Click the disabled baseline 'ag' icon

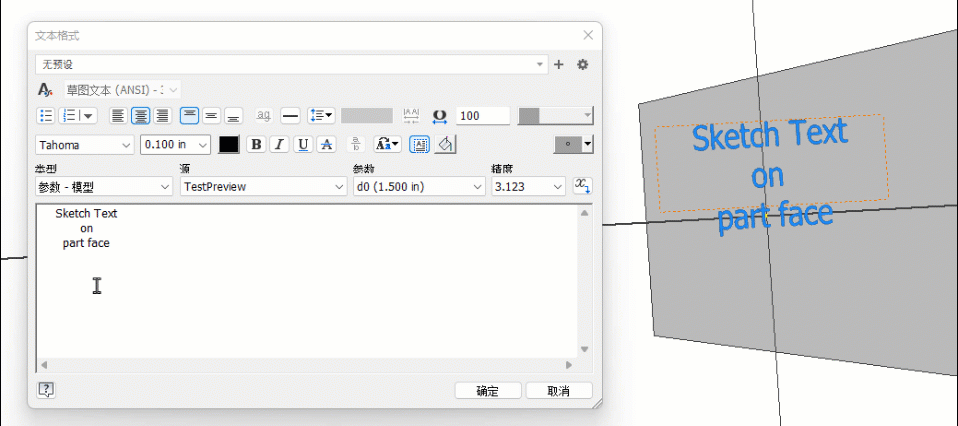tap(263, 115)
